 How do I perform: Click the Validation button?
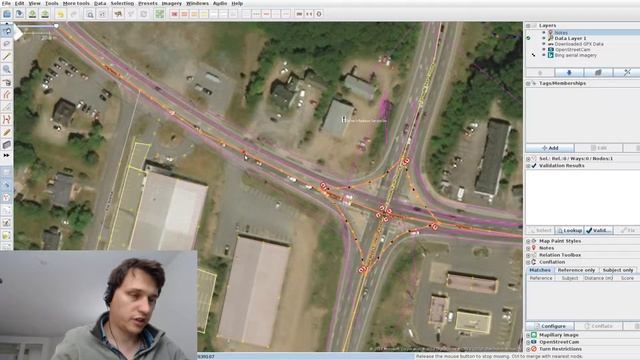[x=598, y=231]
